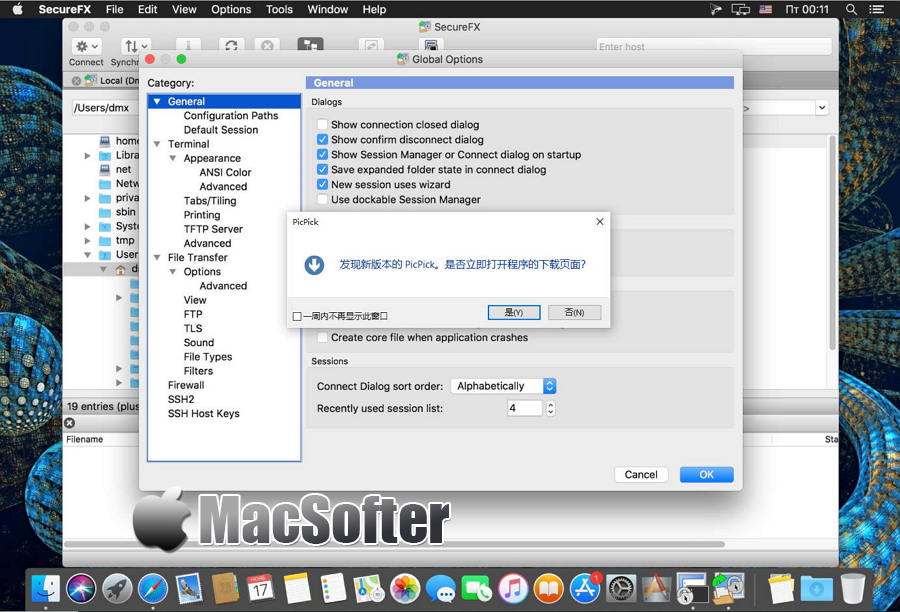Select SSH Host Keys in the category tree
Viewport: 900px width, 612px height.
[204, 414]
